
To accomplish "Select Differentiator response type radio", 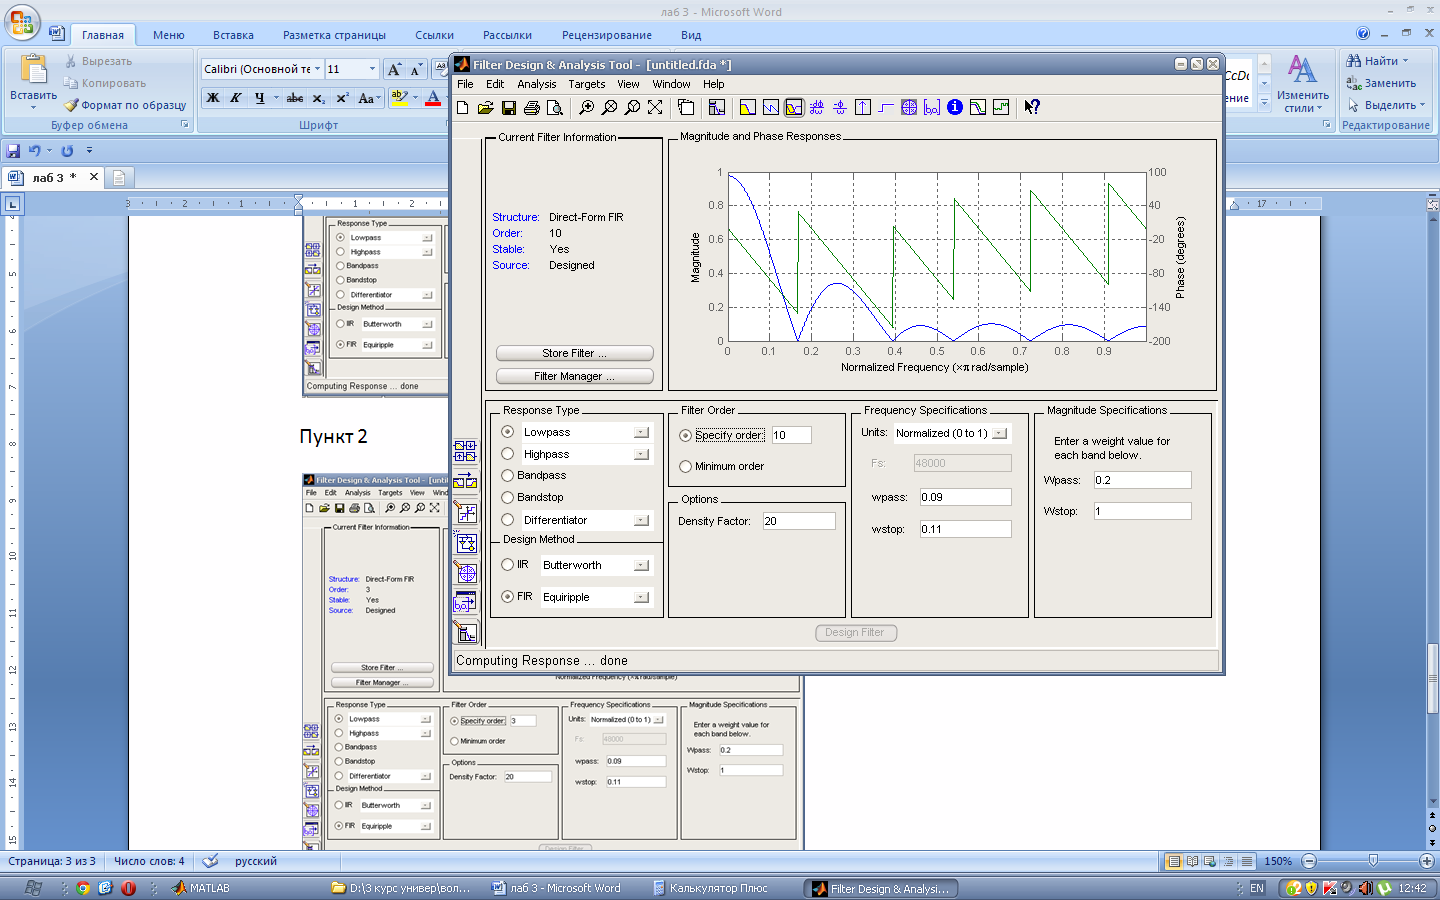I will [x=508, y=520].
